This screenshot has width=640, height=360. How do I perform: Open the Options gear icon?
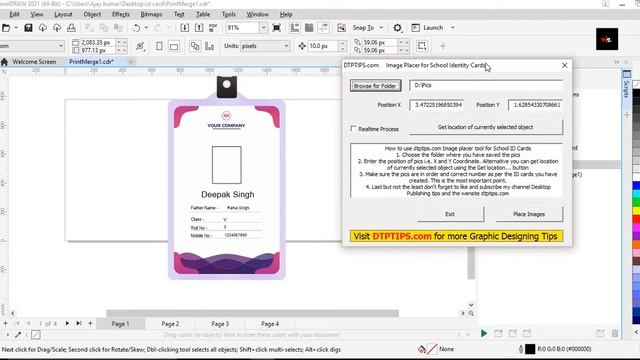pos(397,28)
